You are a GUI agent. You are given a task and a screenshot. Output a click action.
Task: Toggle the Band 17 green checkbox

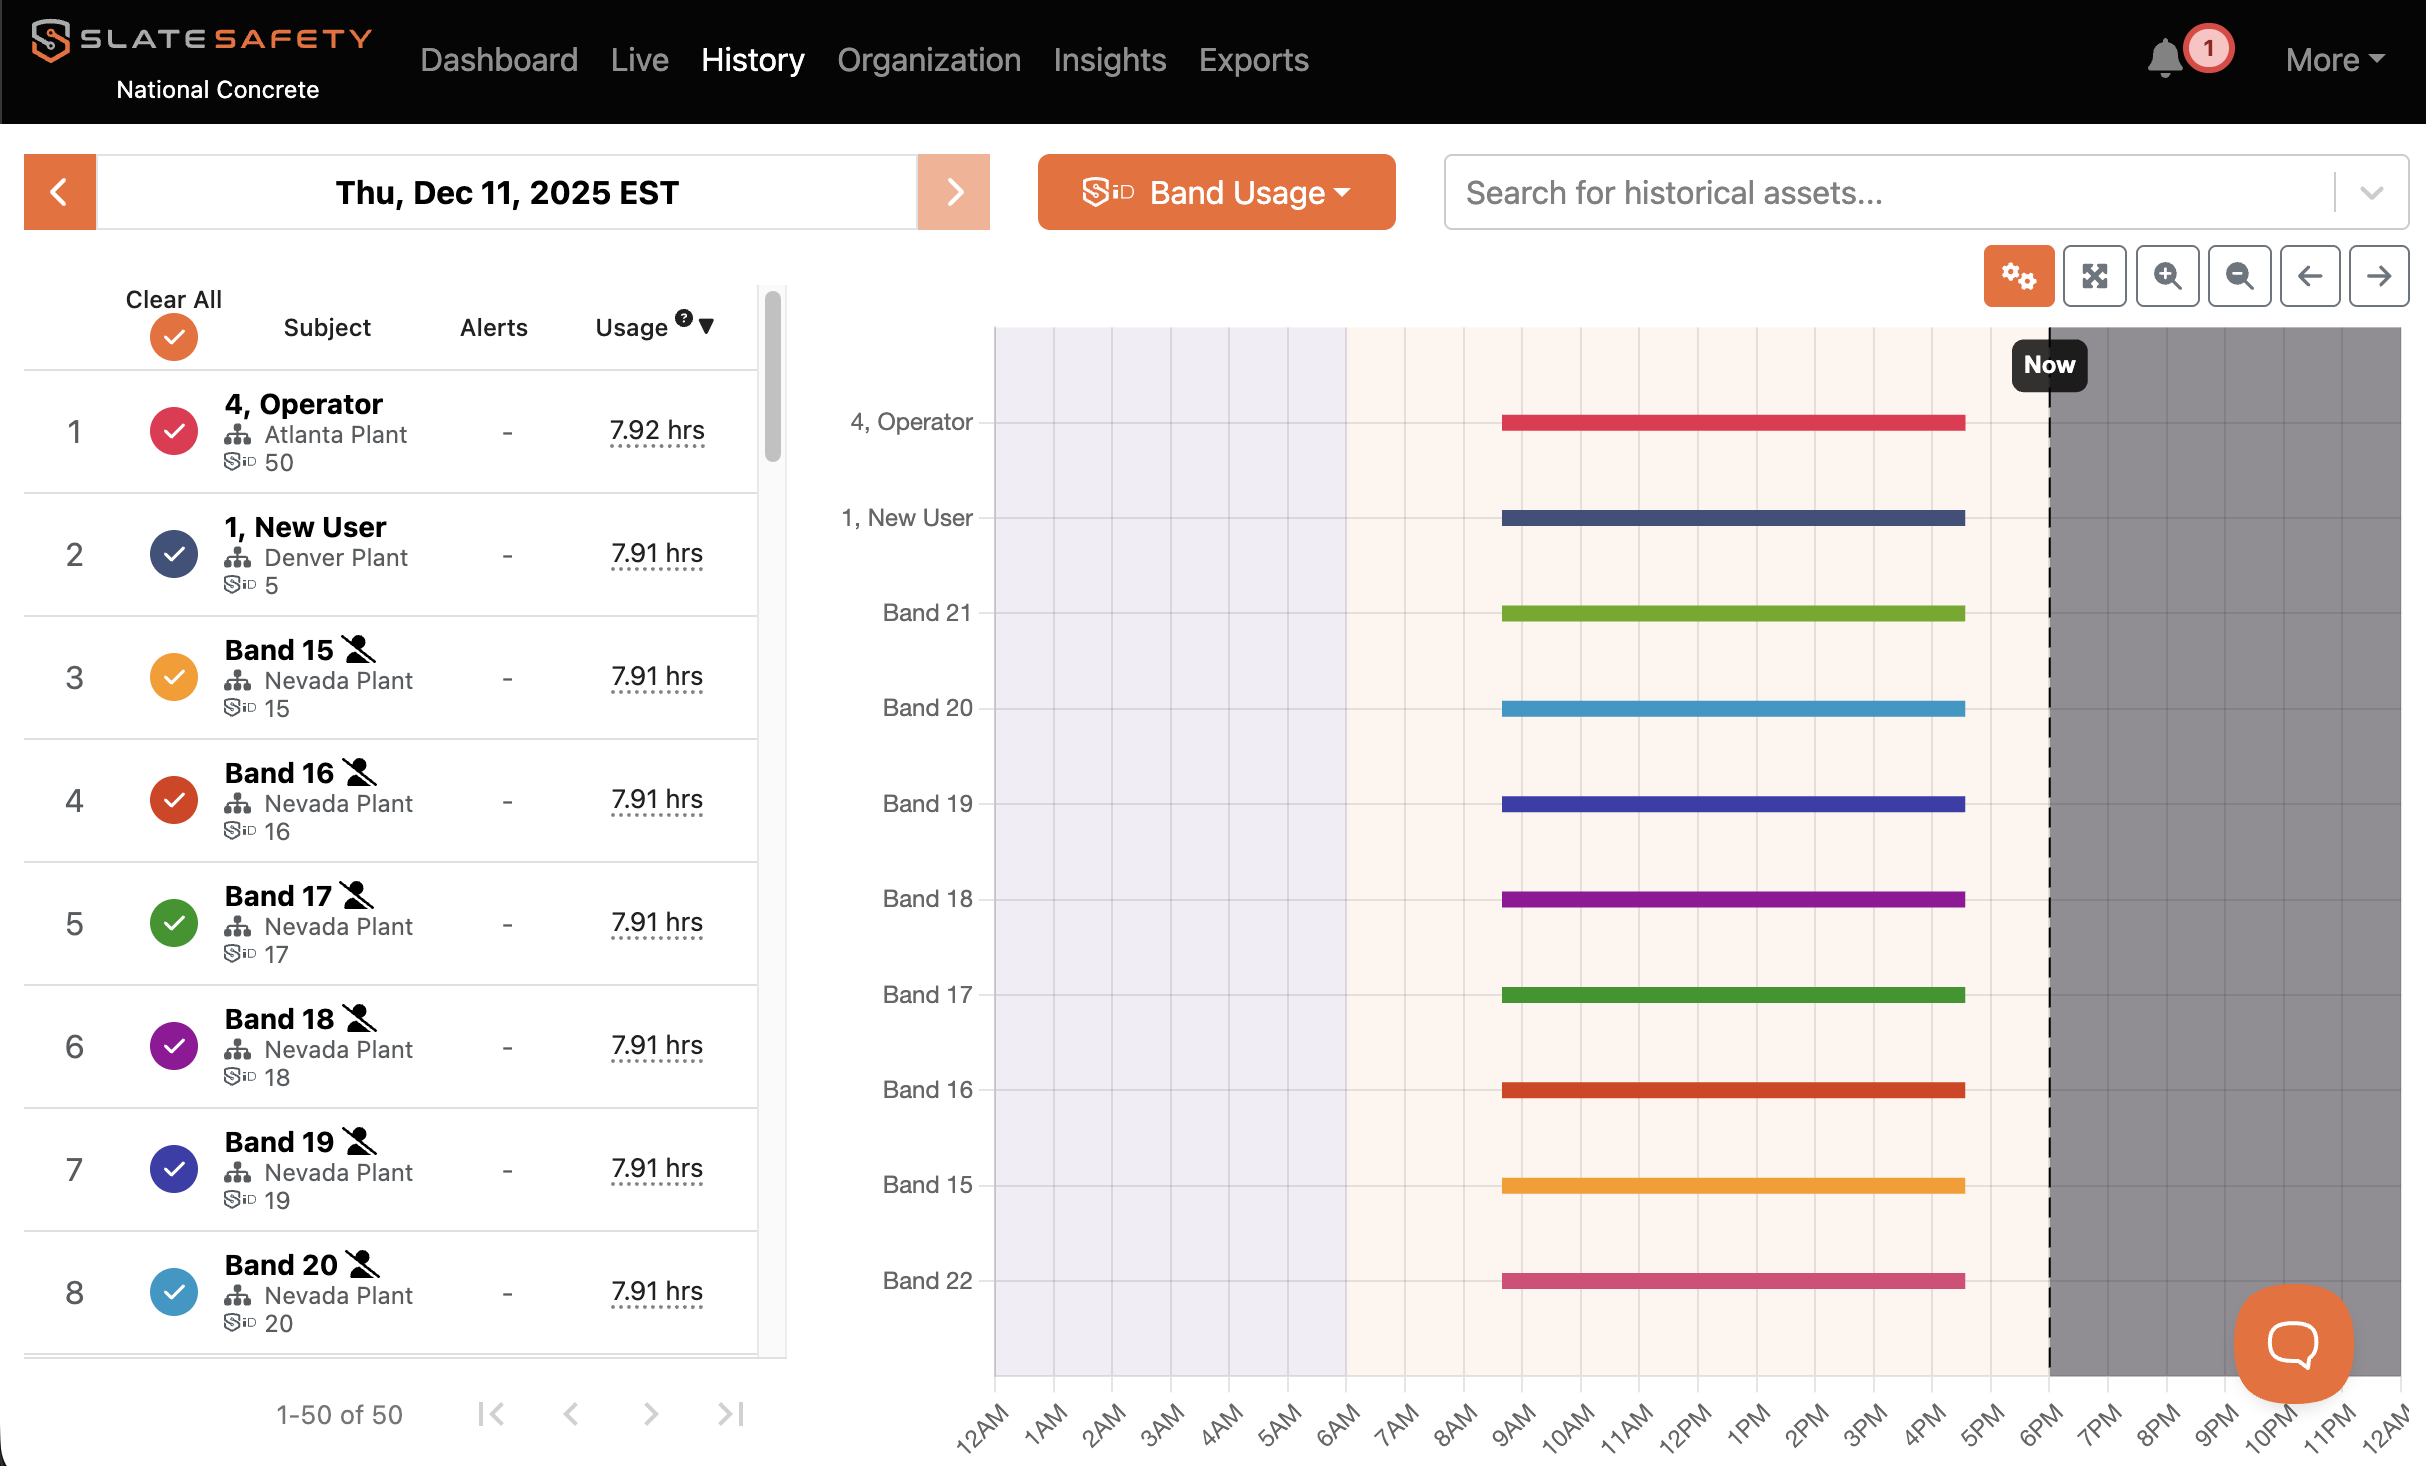[x=174, y=923]
